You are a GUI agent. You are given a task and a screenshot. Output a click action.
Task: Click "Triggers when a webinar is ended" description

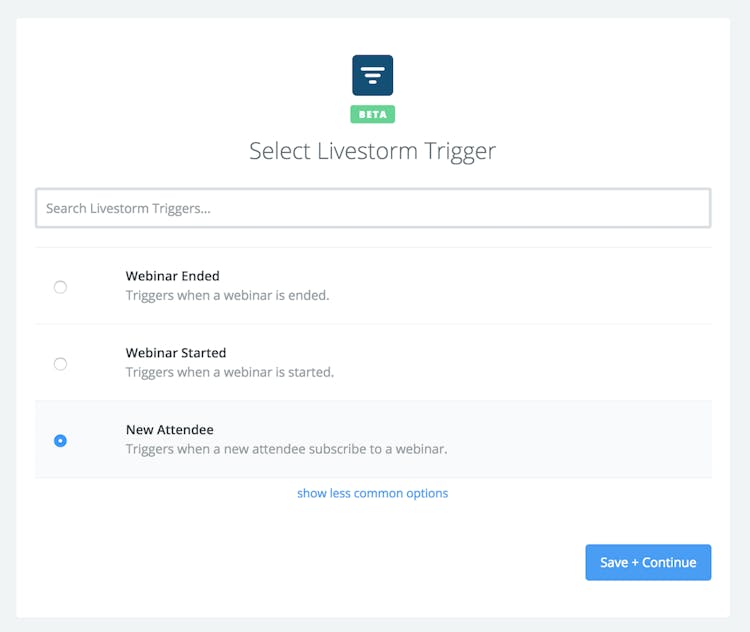(227, 296)
